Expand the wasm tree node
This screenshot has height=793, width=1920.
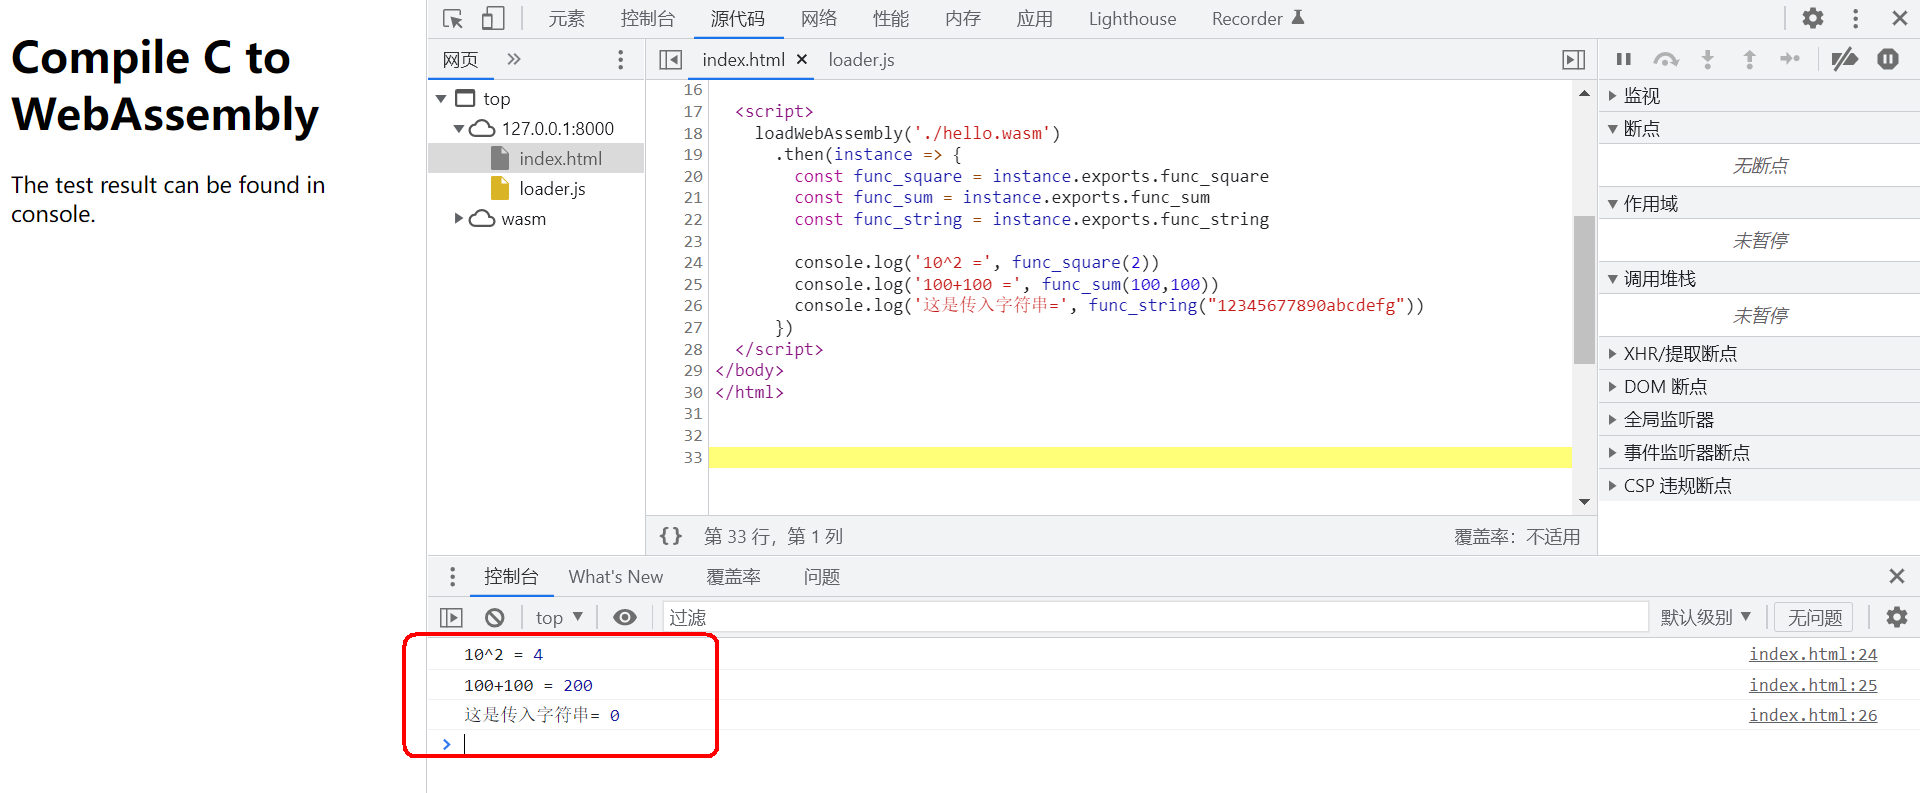pos(459,218)
